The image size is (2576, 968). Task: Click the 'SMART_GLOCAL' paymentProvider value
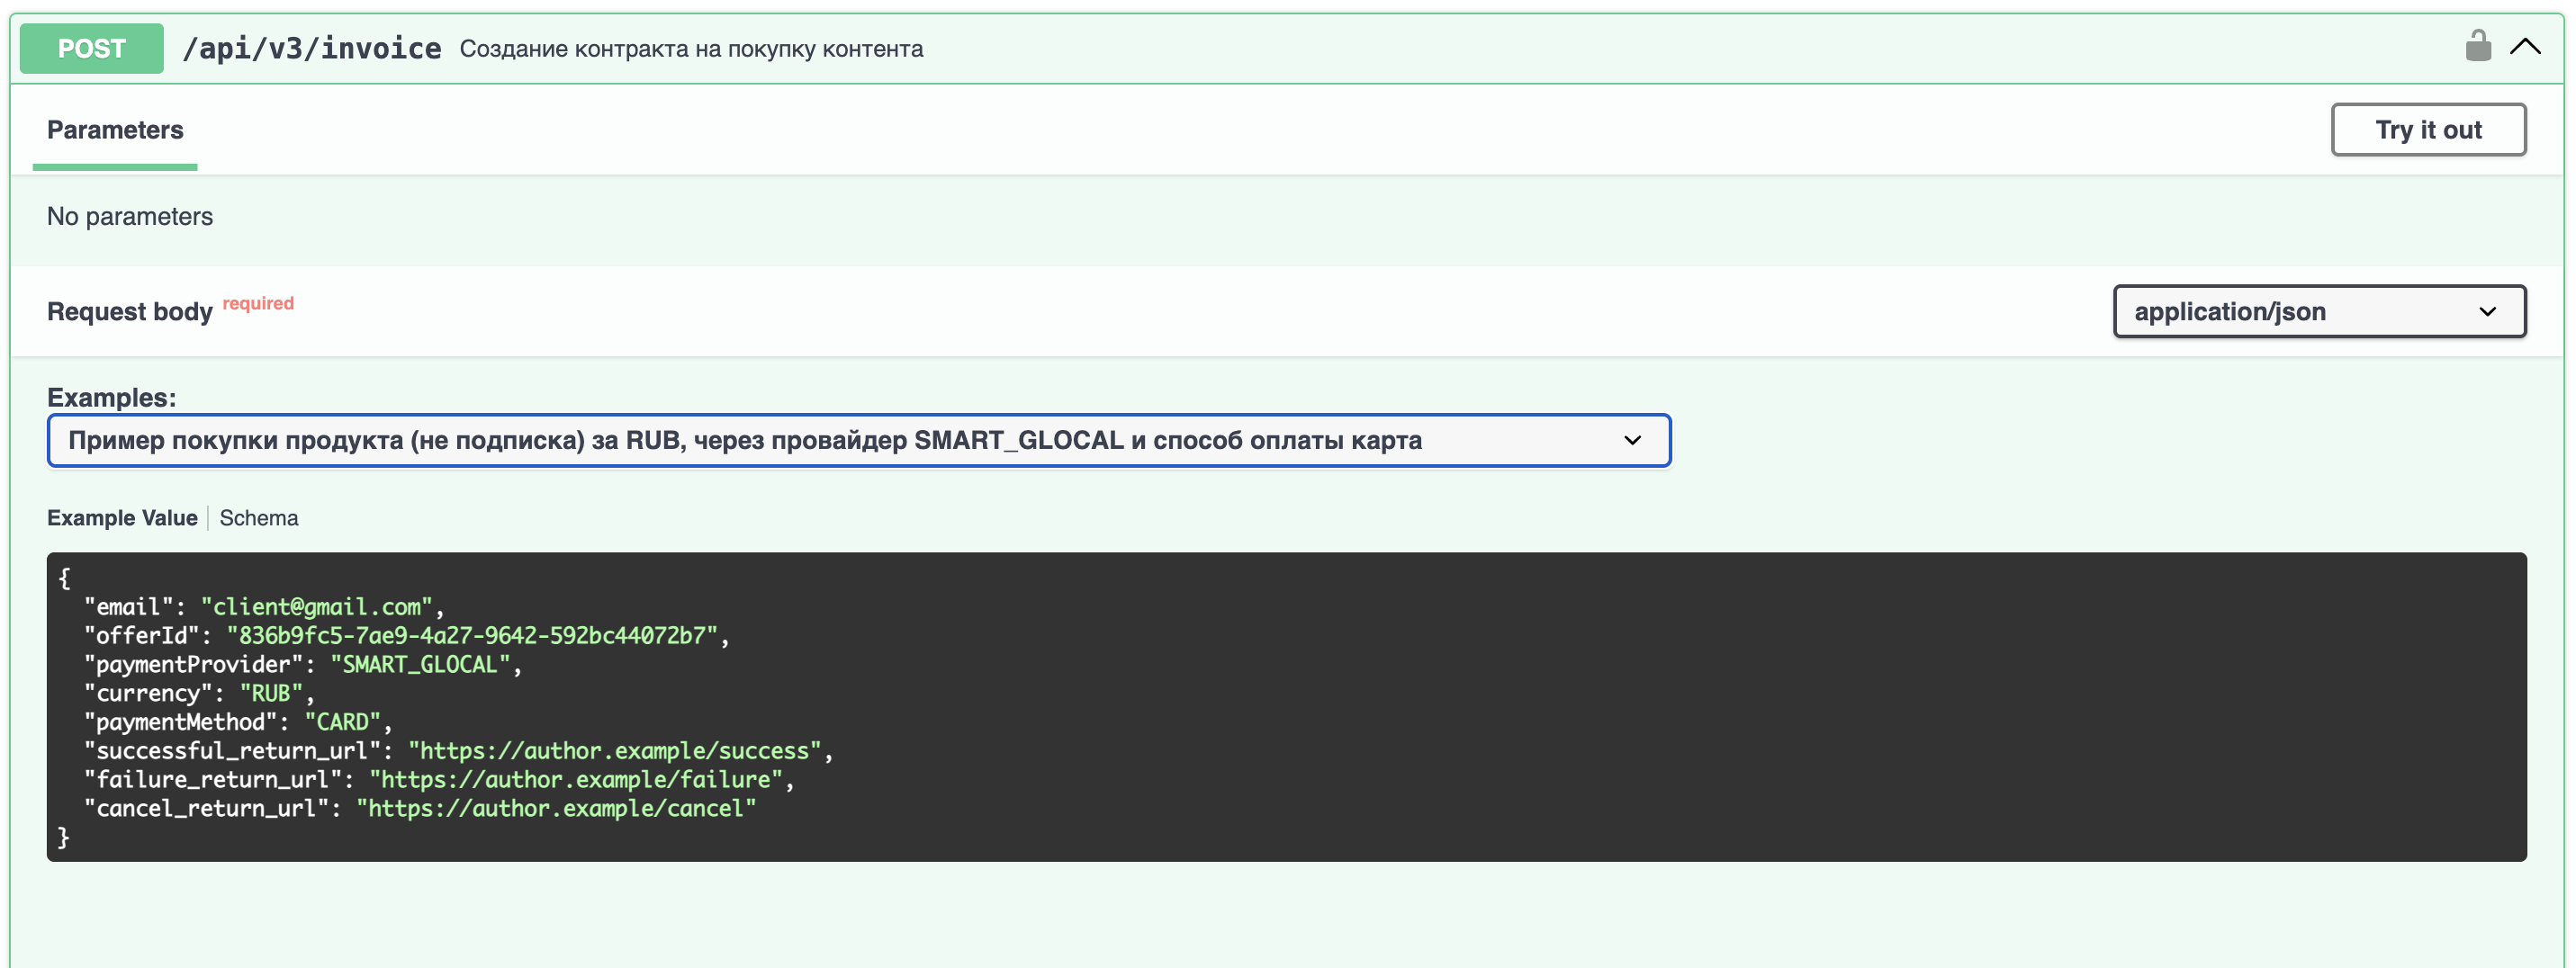(420, 665)
